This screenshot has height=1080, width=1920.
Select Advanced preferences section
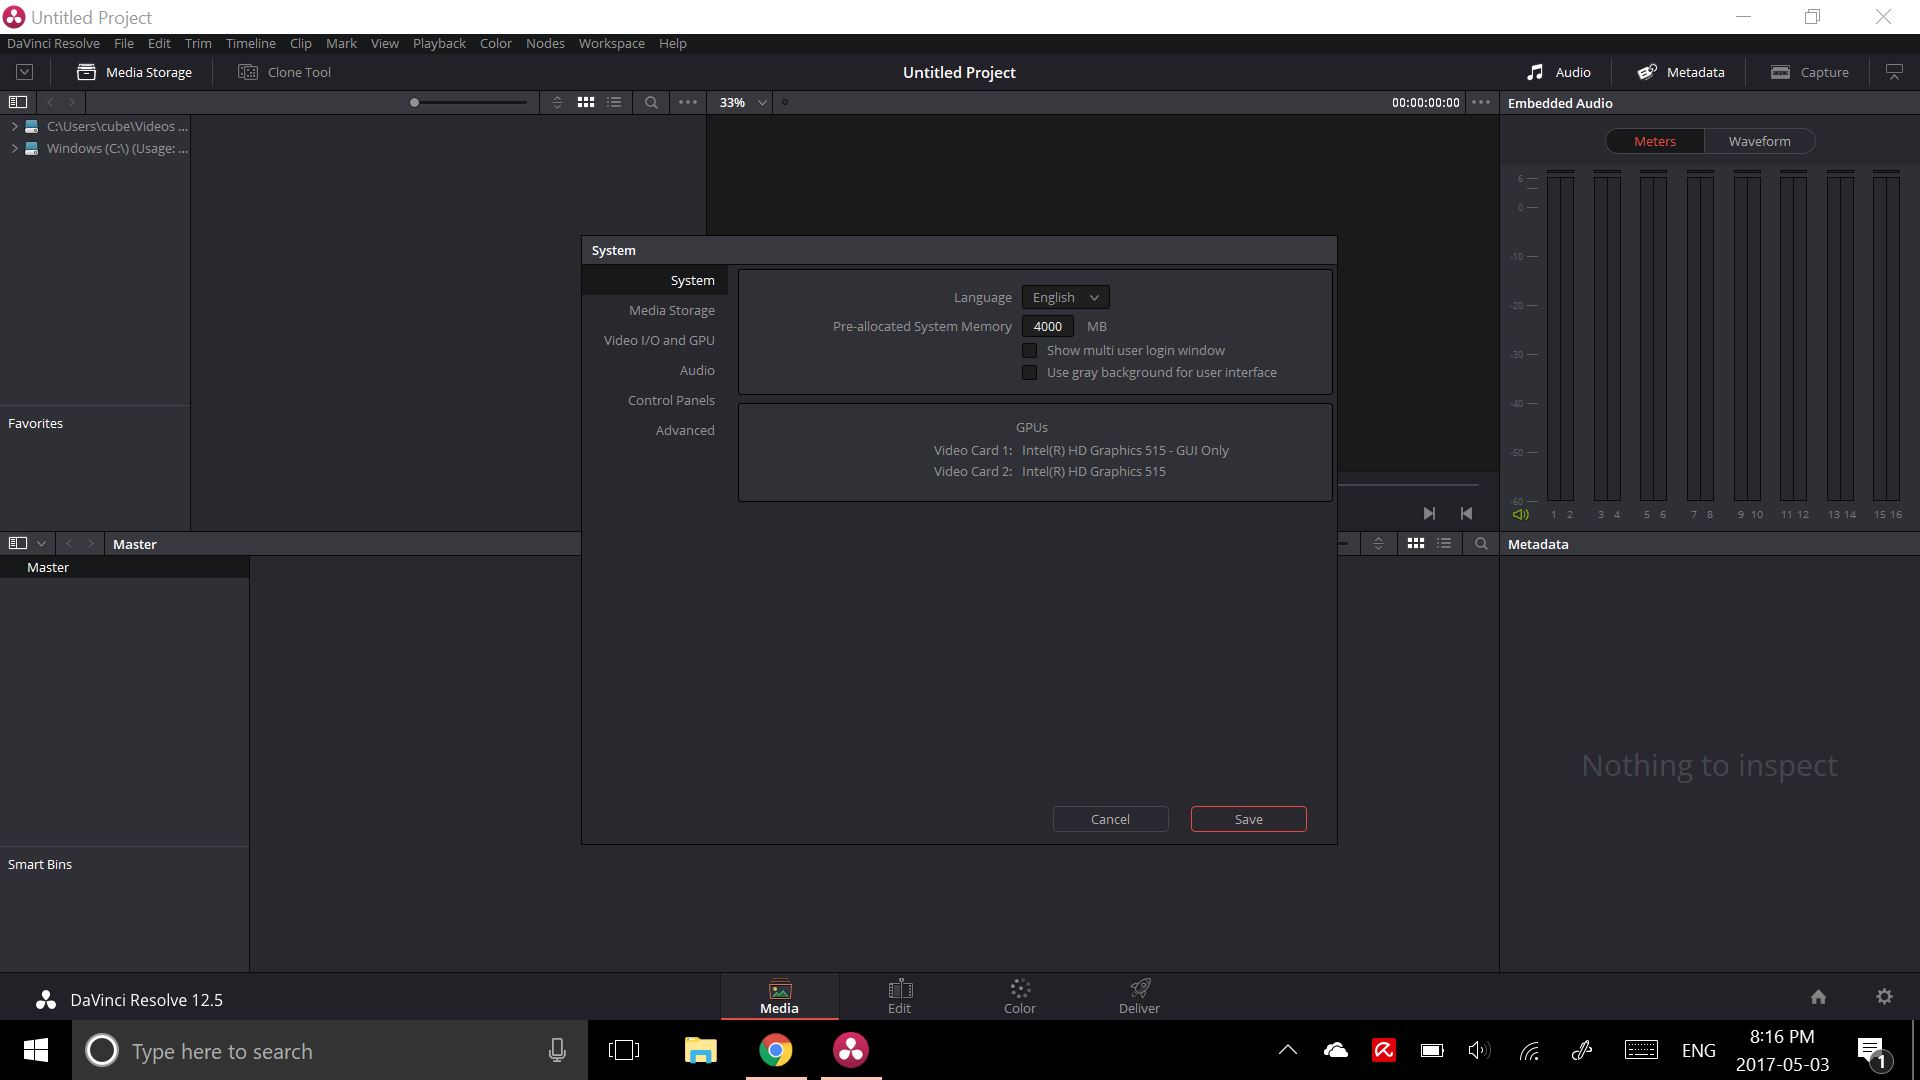[684, 430]
